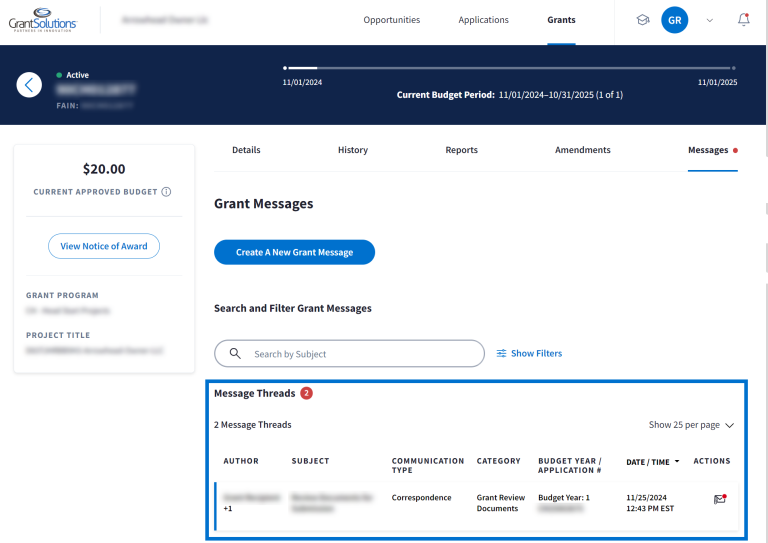The width and height of the screenshot is (768, 543).
Task: Expand the user account chevron menu
Action: coord(709,20)
